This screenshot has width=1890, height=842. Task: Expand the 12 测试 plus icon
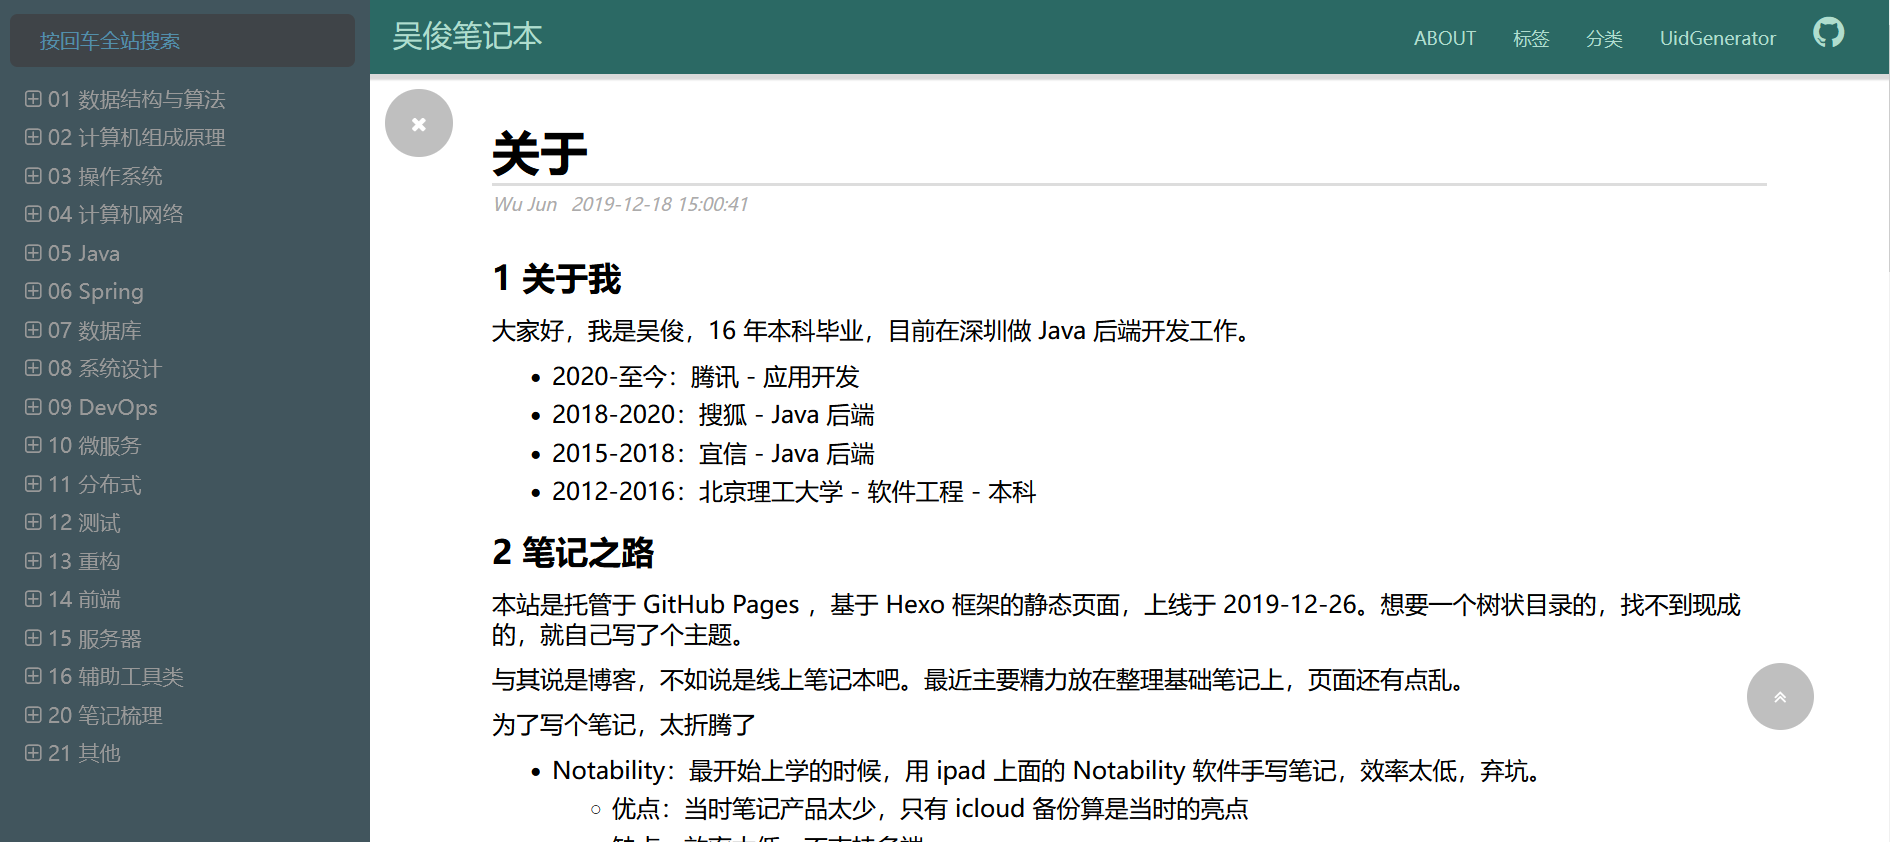coord(33,522)
